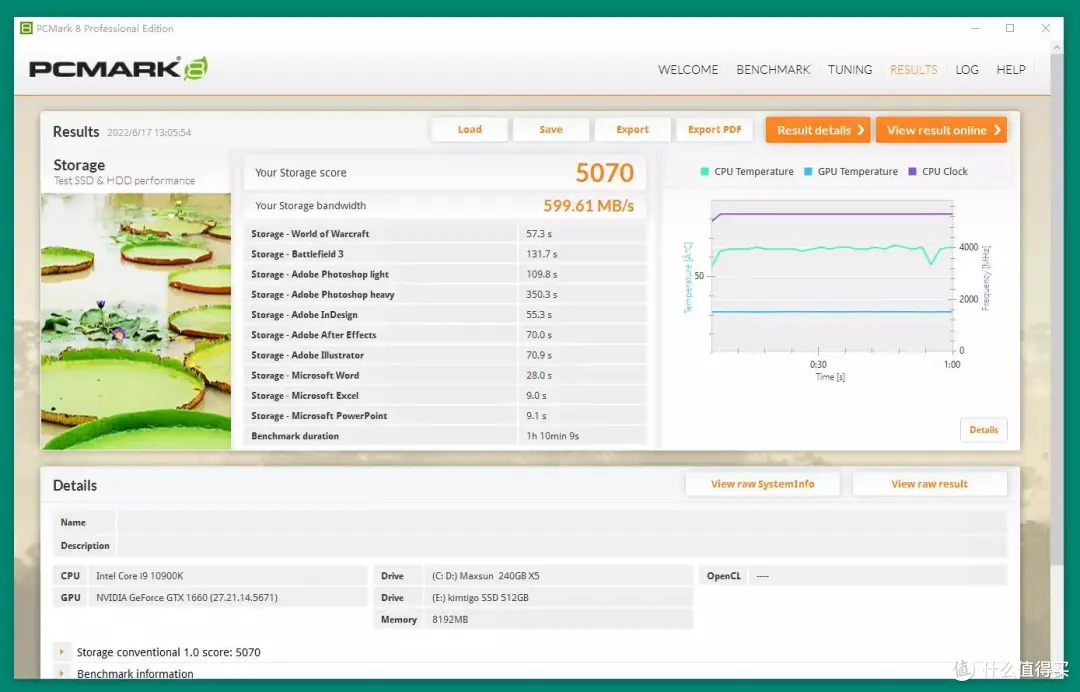Click the Load result button
The height and width of the screenshot is (692, 1080).
point(470,130)
